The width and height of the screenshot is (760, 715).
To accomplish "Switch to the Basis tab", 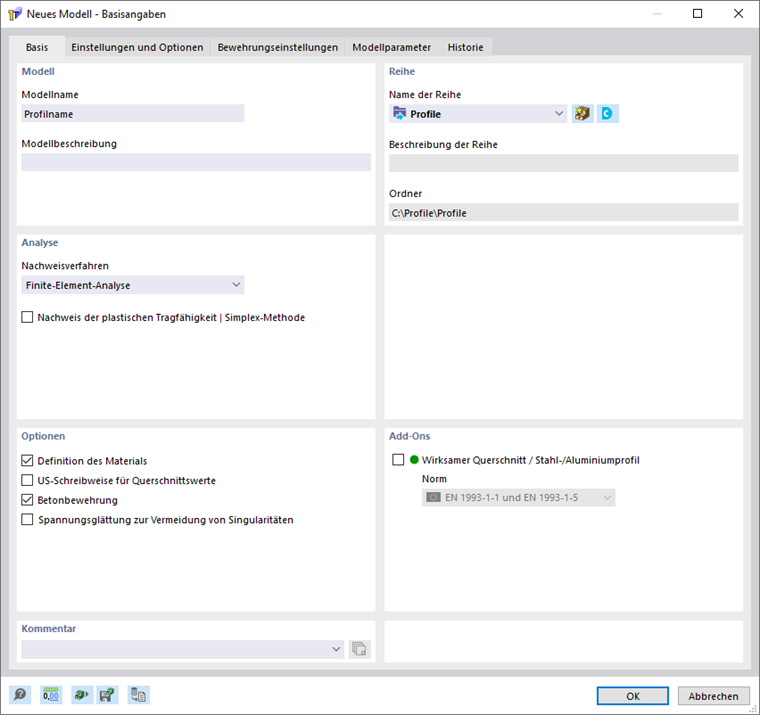I will (x=37, y=47).
